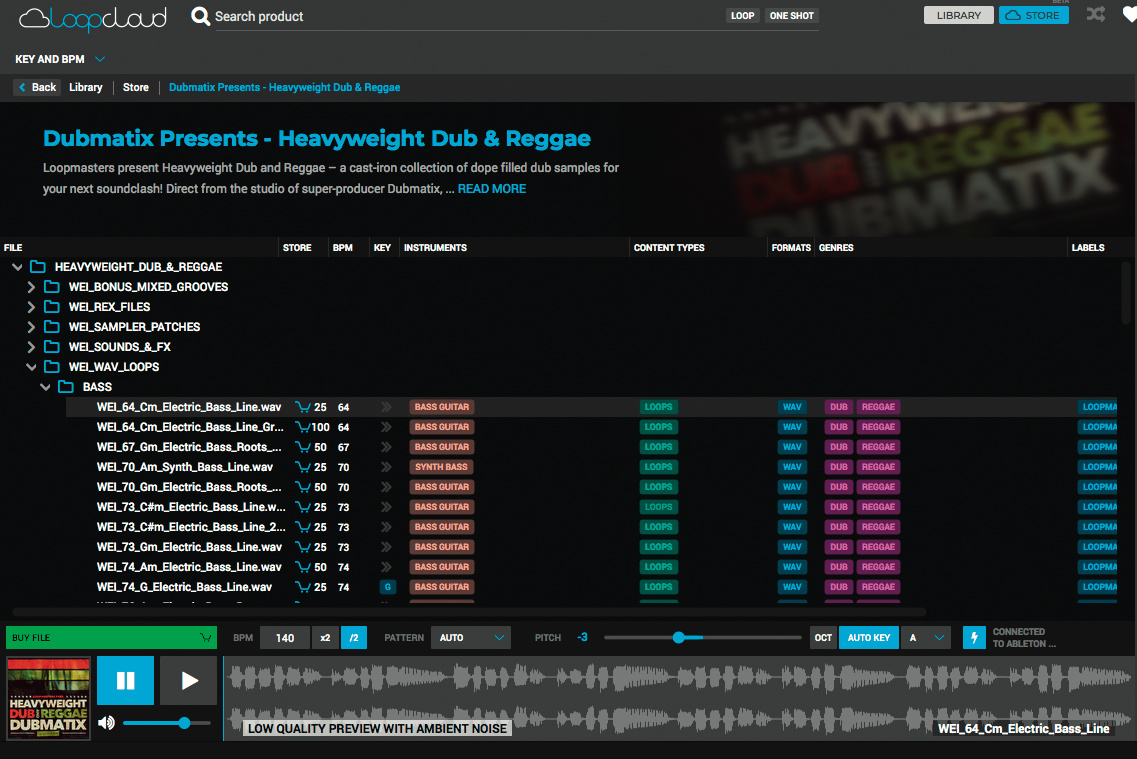Open the Store breadcrumb item
The width and height of the screenshot is (1137, 759).
click(136, 88)
